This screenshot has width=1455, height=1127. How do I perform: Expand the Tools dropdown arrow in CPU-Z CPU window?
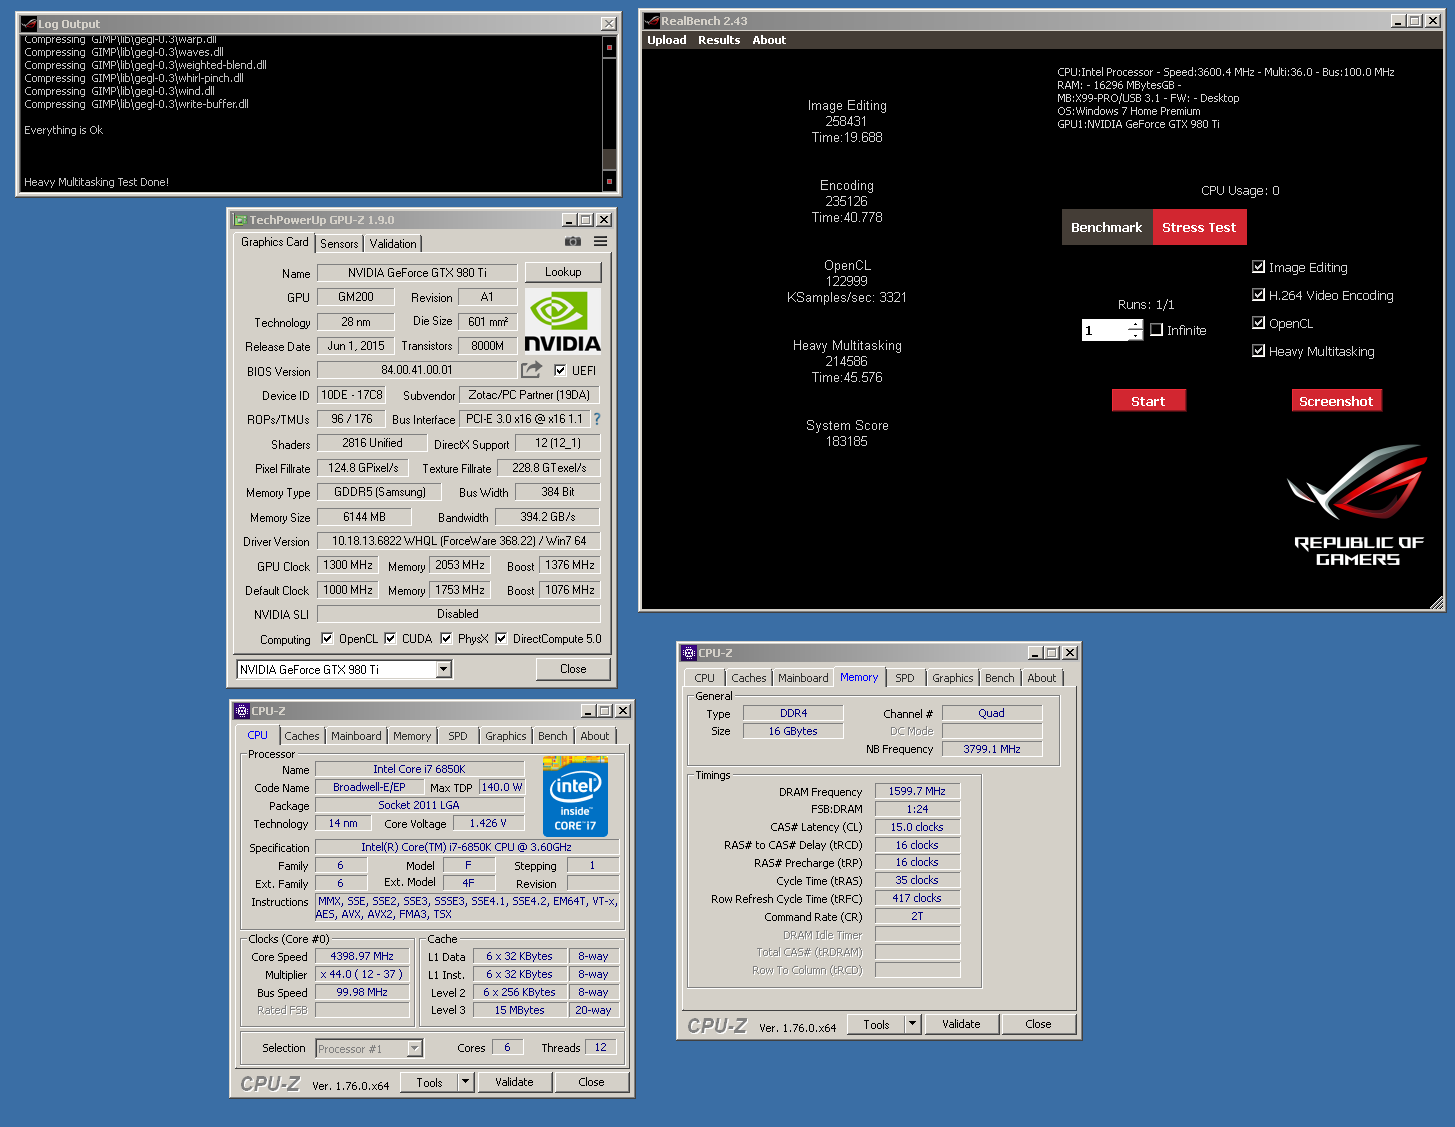465,1082
